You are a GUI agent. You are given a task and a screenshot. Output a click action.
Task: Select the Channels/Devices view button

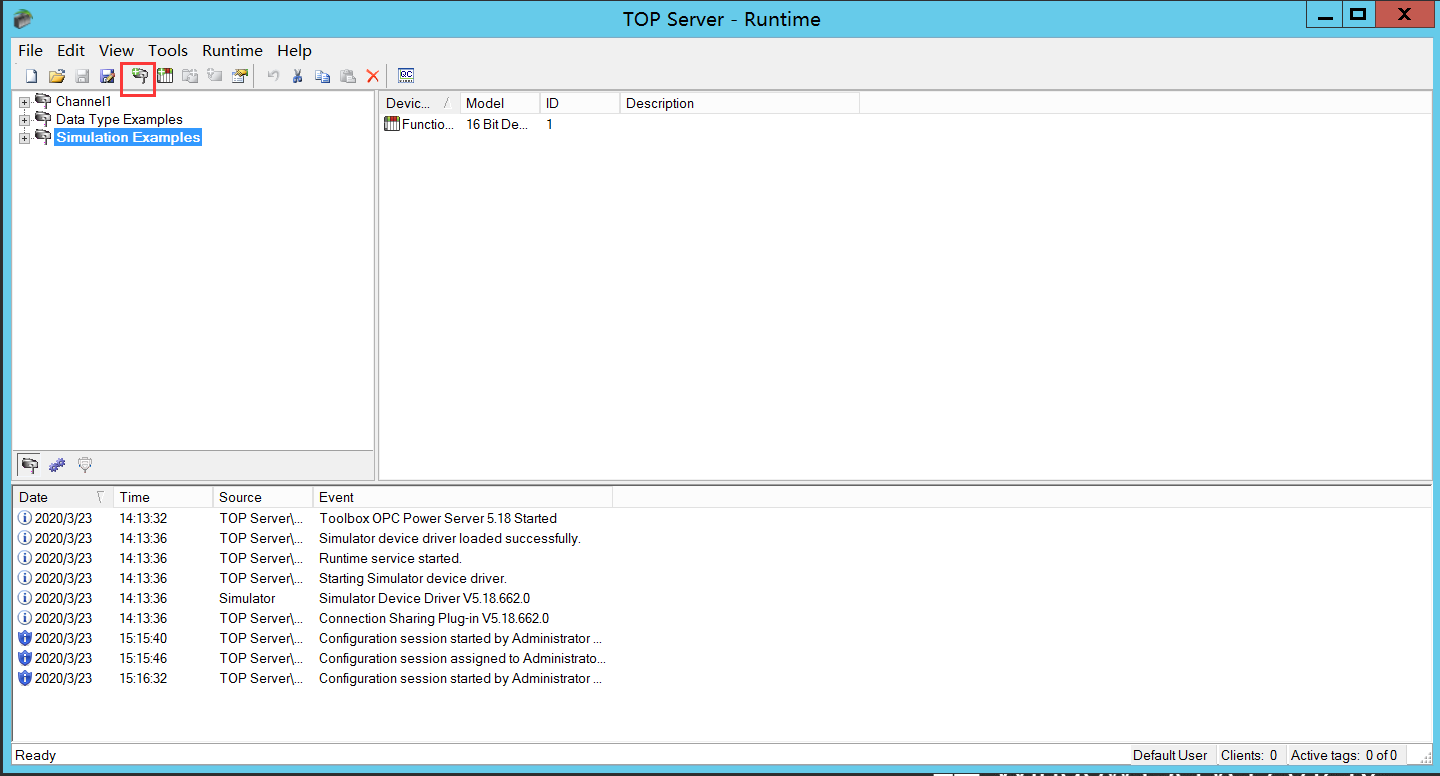pos(30,465)
